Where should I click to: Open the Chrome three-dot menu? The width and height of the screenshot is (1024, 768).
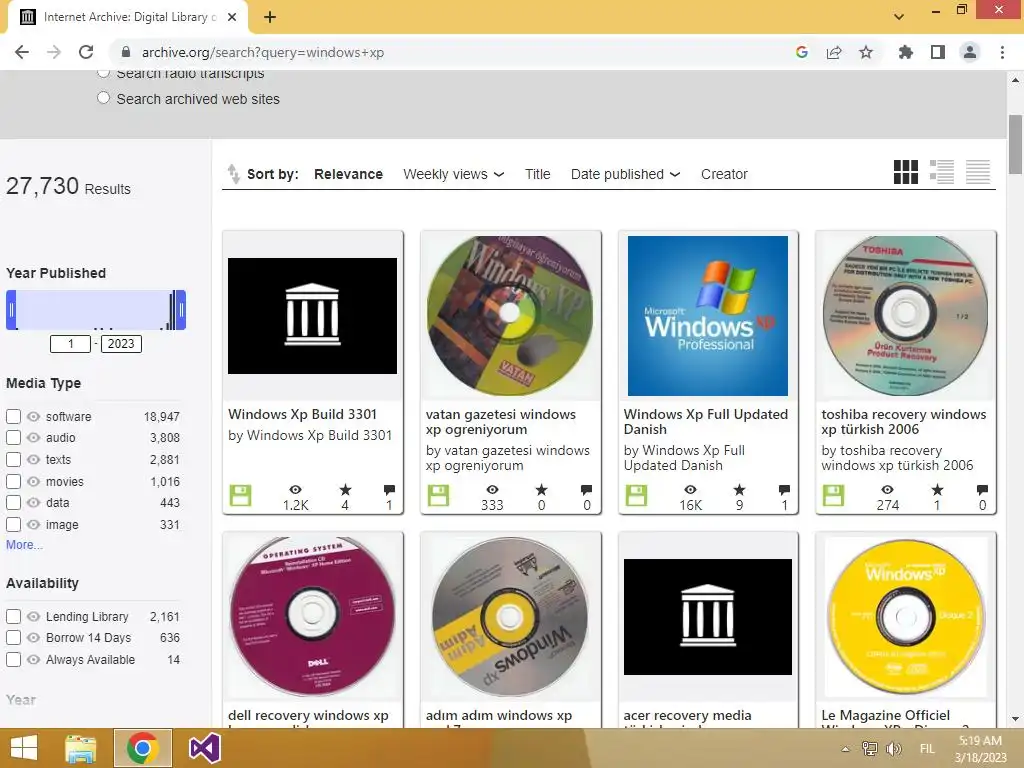tap(1002, 52)
